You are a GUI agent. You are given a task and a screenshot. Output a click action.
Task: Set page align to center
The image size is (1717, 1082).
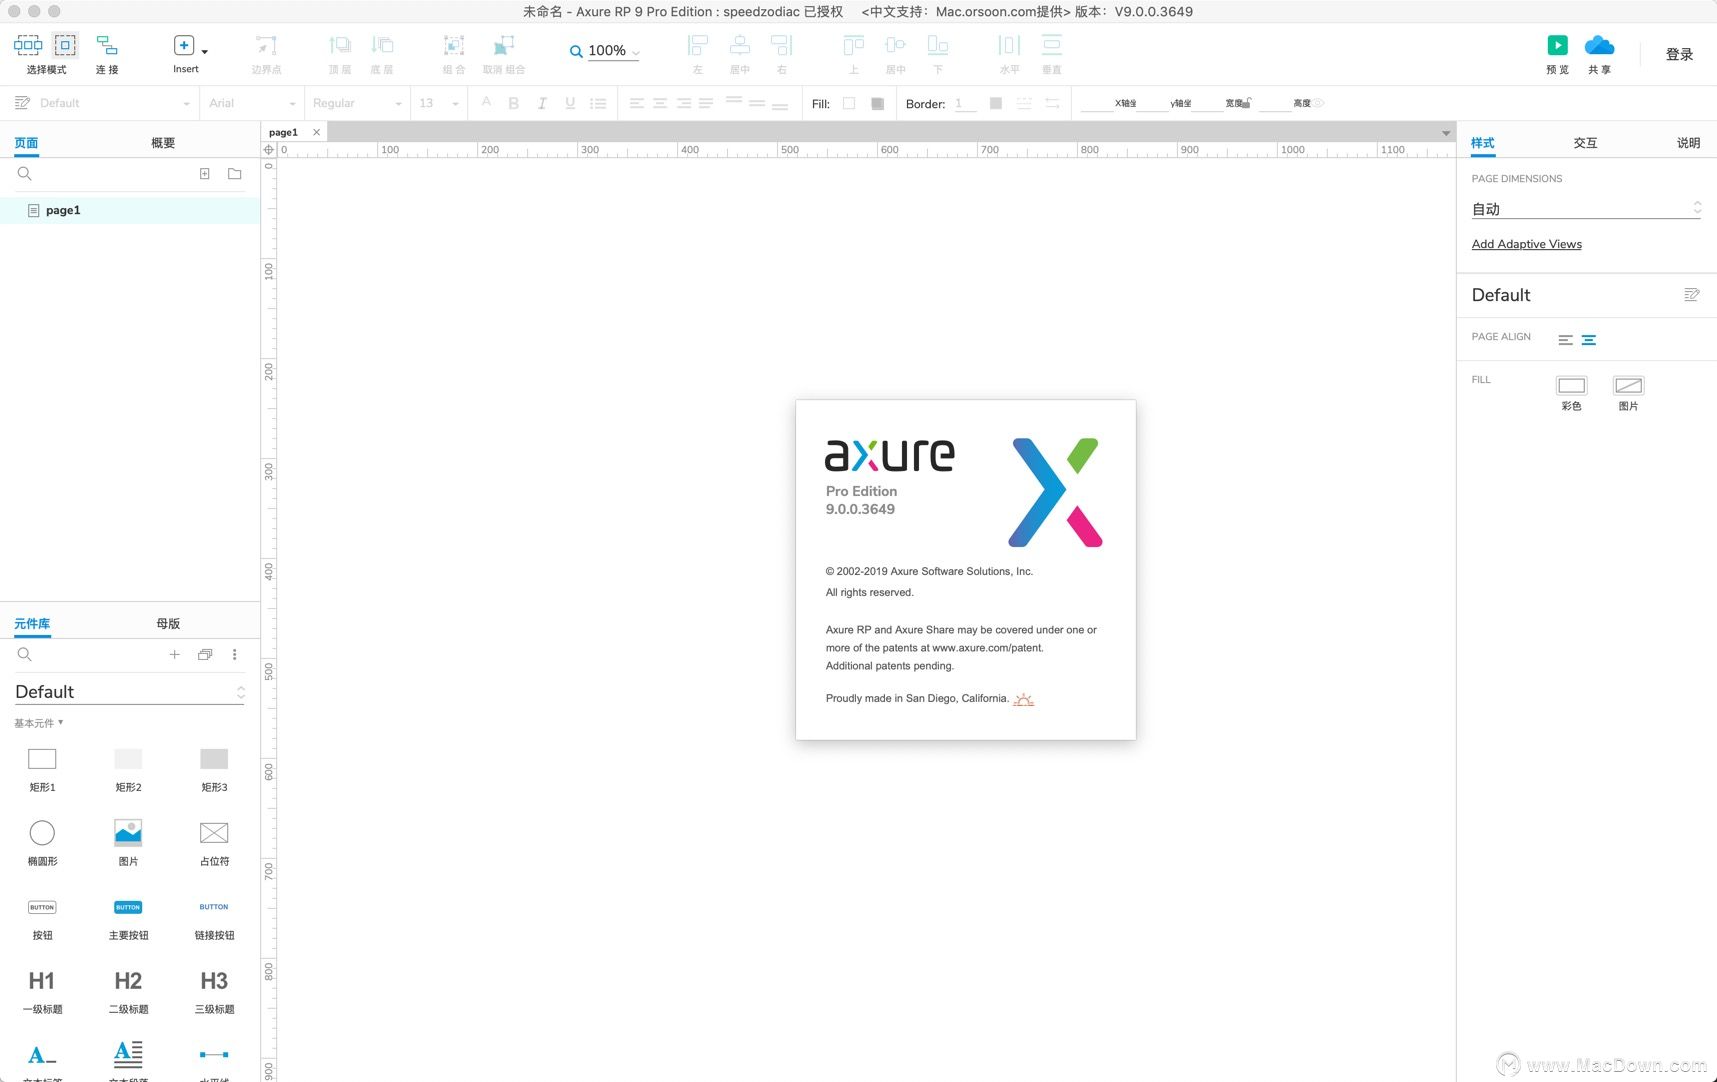point(1589,340)
